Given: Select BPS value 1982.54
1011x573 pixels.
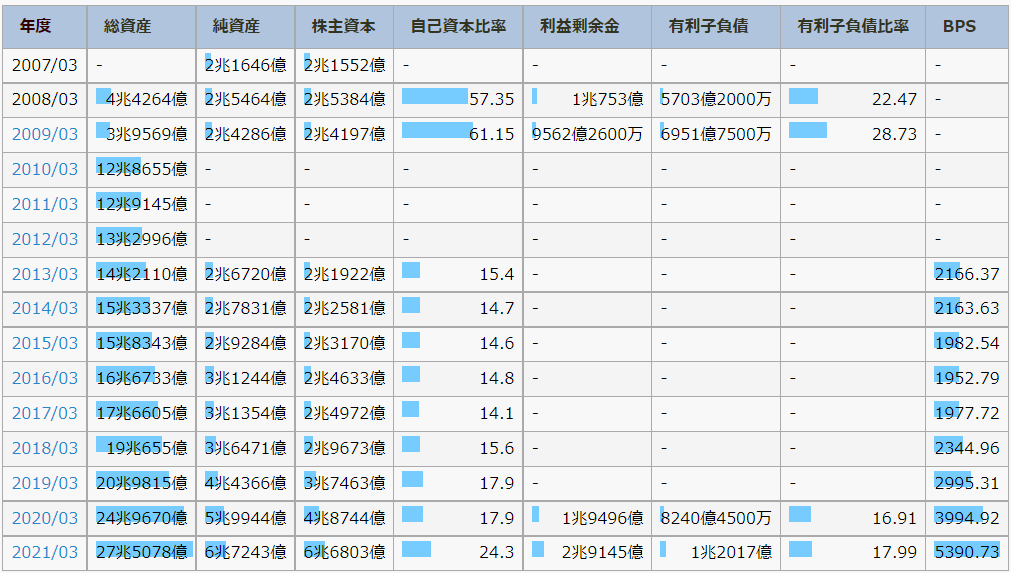Looking at the screenshot, I should 967,343.
